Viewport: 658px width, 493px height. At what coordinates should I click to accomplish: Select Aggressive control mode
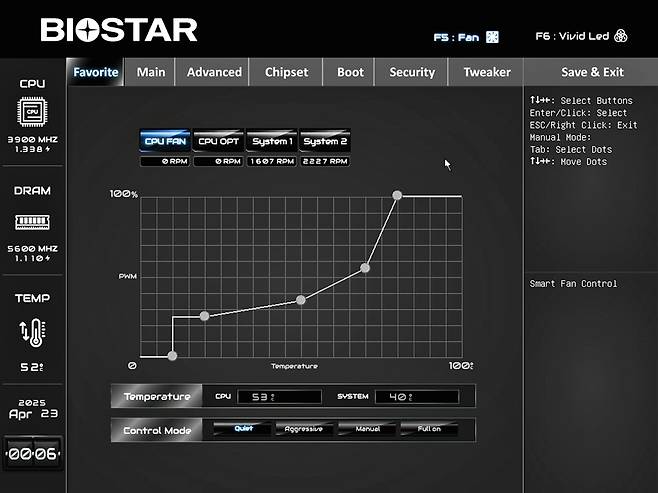click(x=304, y=430)
